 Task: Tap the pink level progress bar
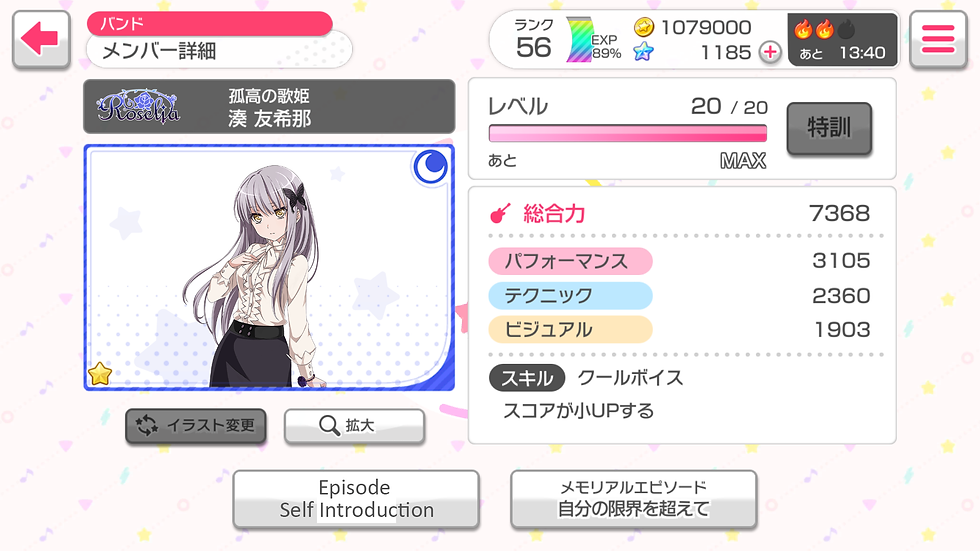tap(628, 133)
